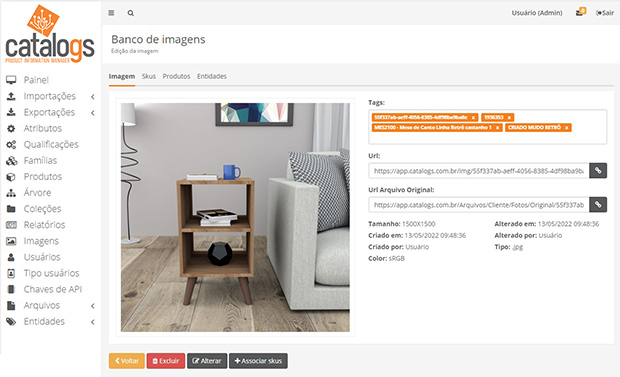Remove the 1936353 tag
The image size is (620, 377).
509,117
